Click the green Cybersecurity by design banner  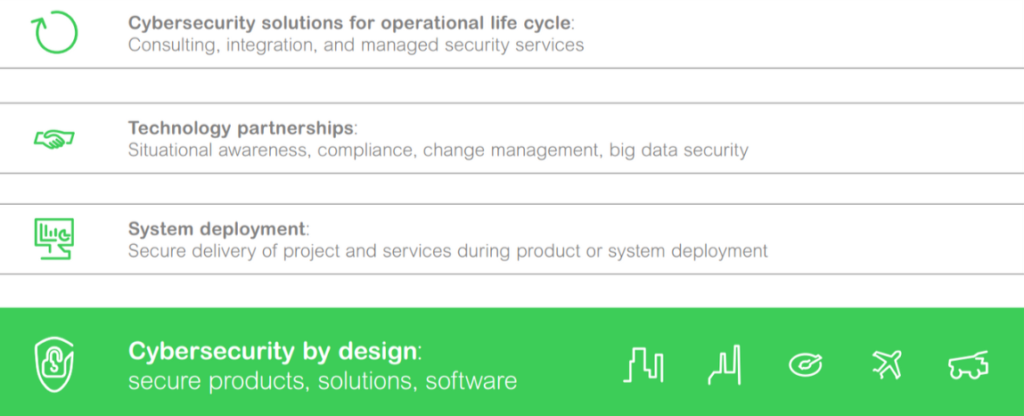(x=512, y=362)
